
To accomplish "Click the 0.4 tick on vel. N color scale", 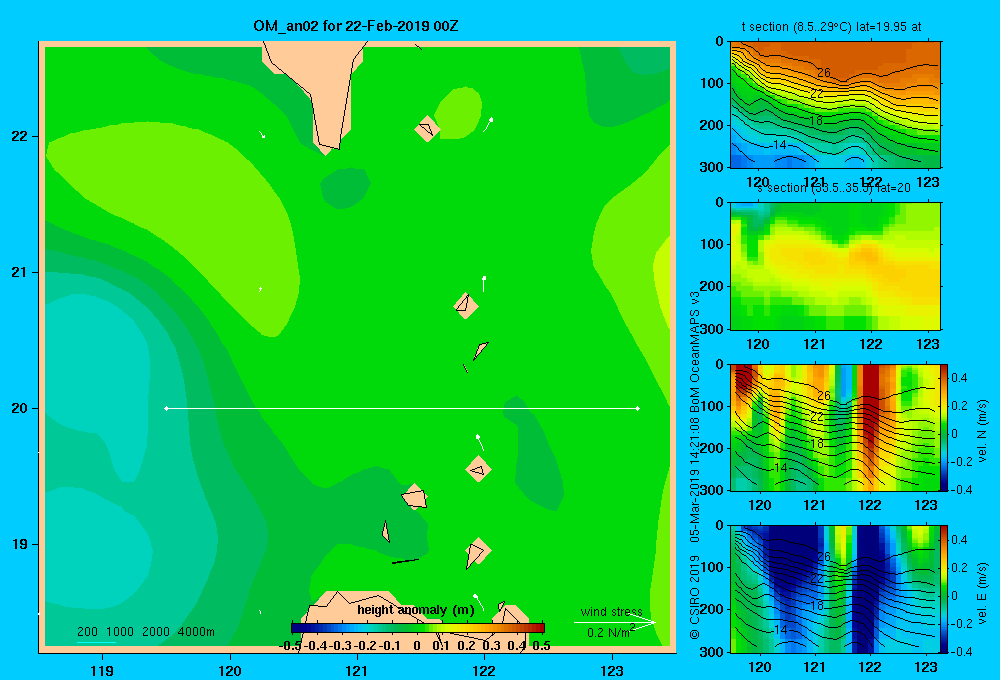I will point(959,378).
